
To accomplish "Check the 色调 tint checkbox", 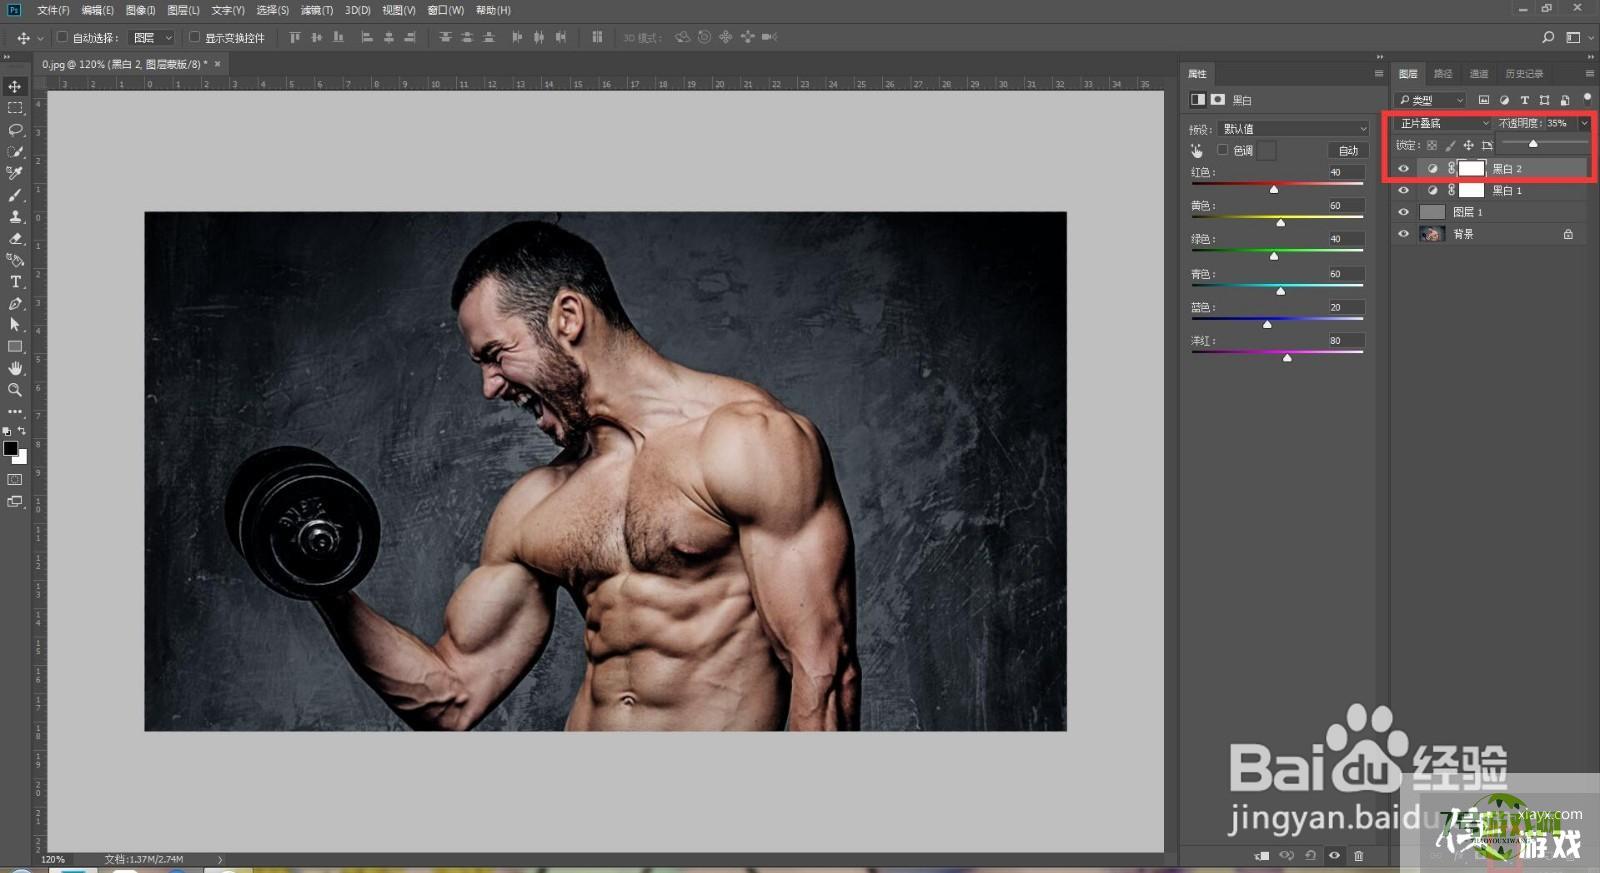I will pyautogui.click(x=1222, y=150).
